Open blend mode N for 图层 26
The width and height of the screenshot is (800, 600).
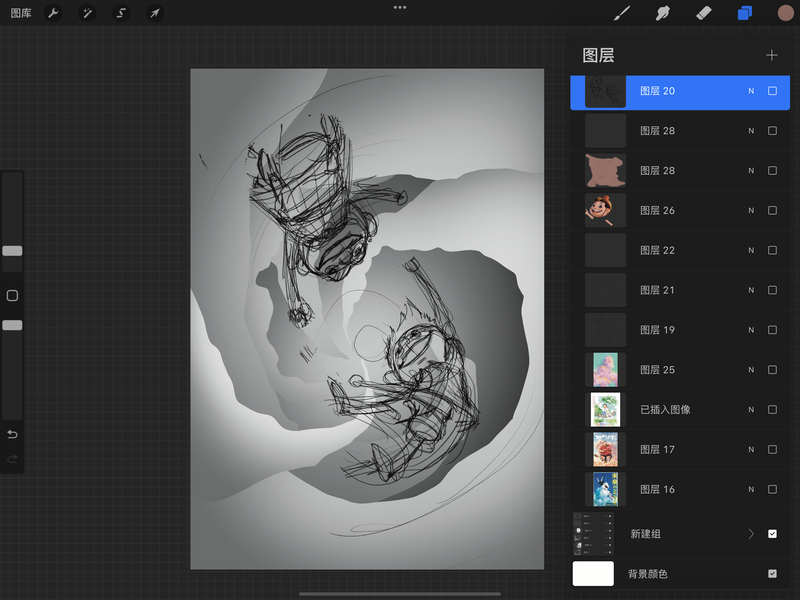click(751, 210)
